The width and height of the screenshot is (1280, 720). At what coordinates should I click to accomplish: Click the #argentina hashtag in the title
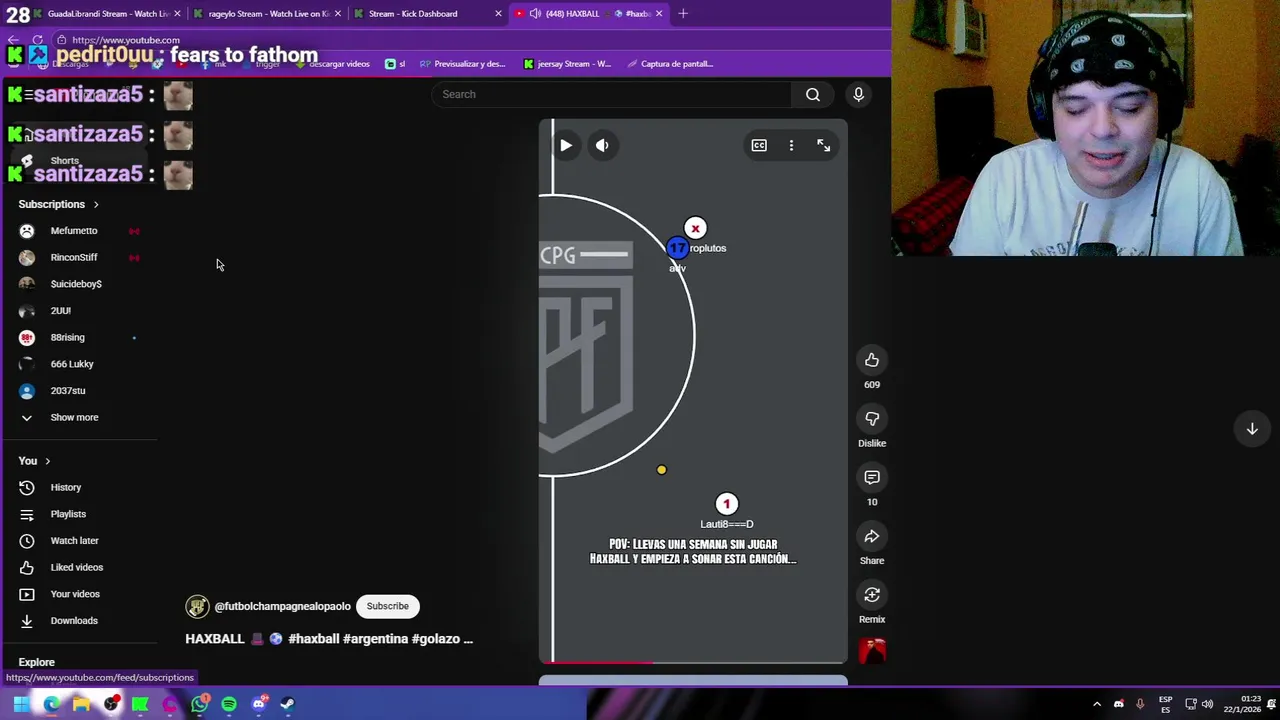(375, 639)
